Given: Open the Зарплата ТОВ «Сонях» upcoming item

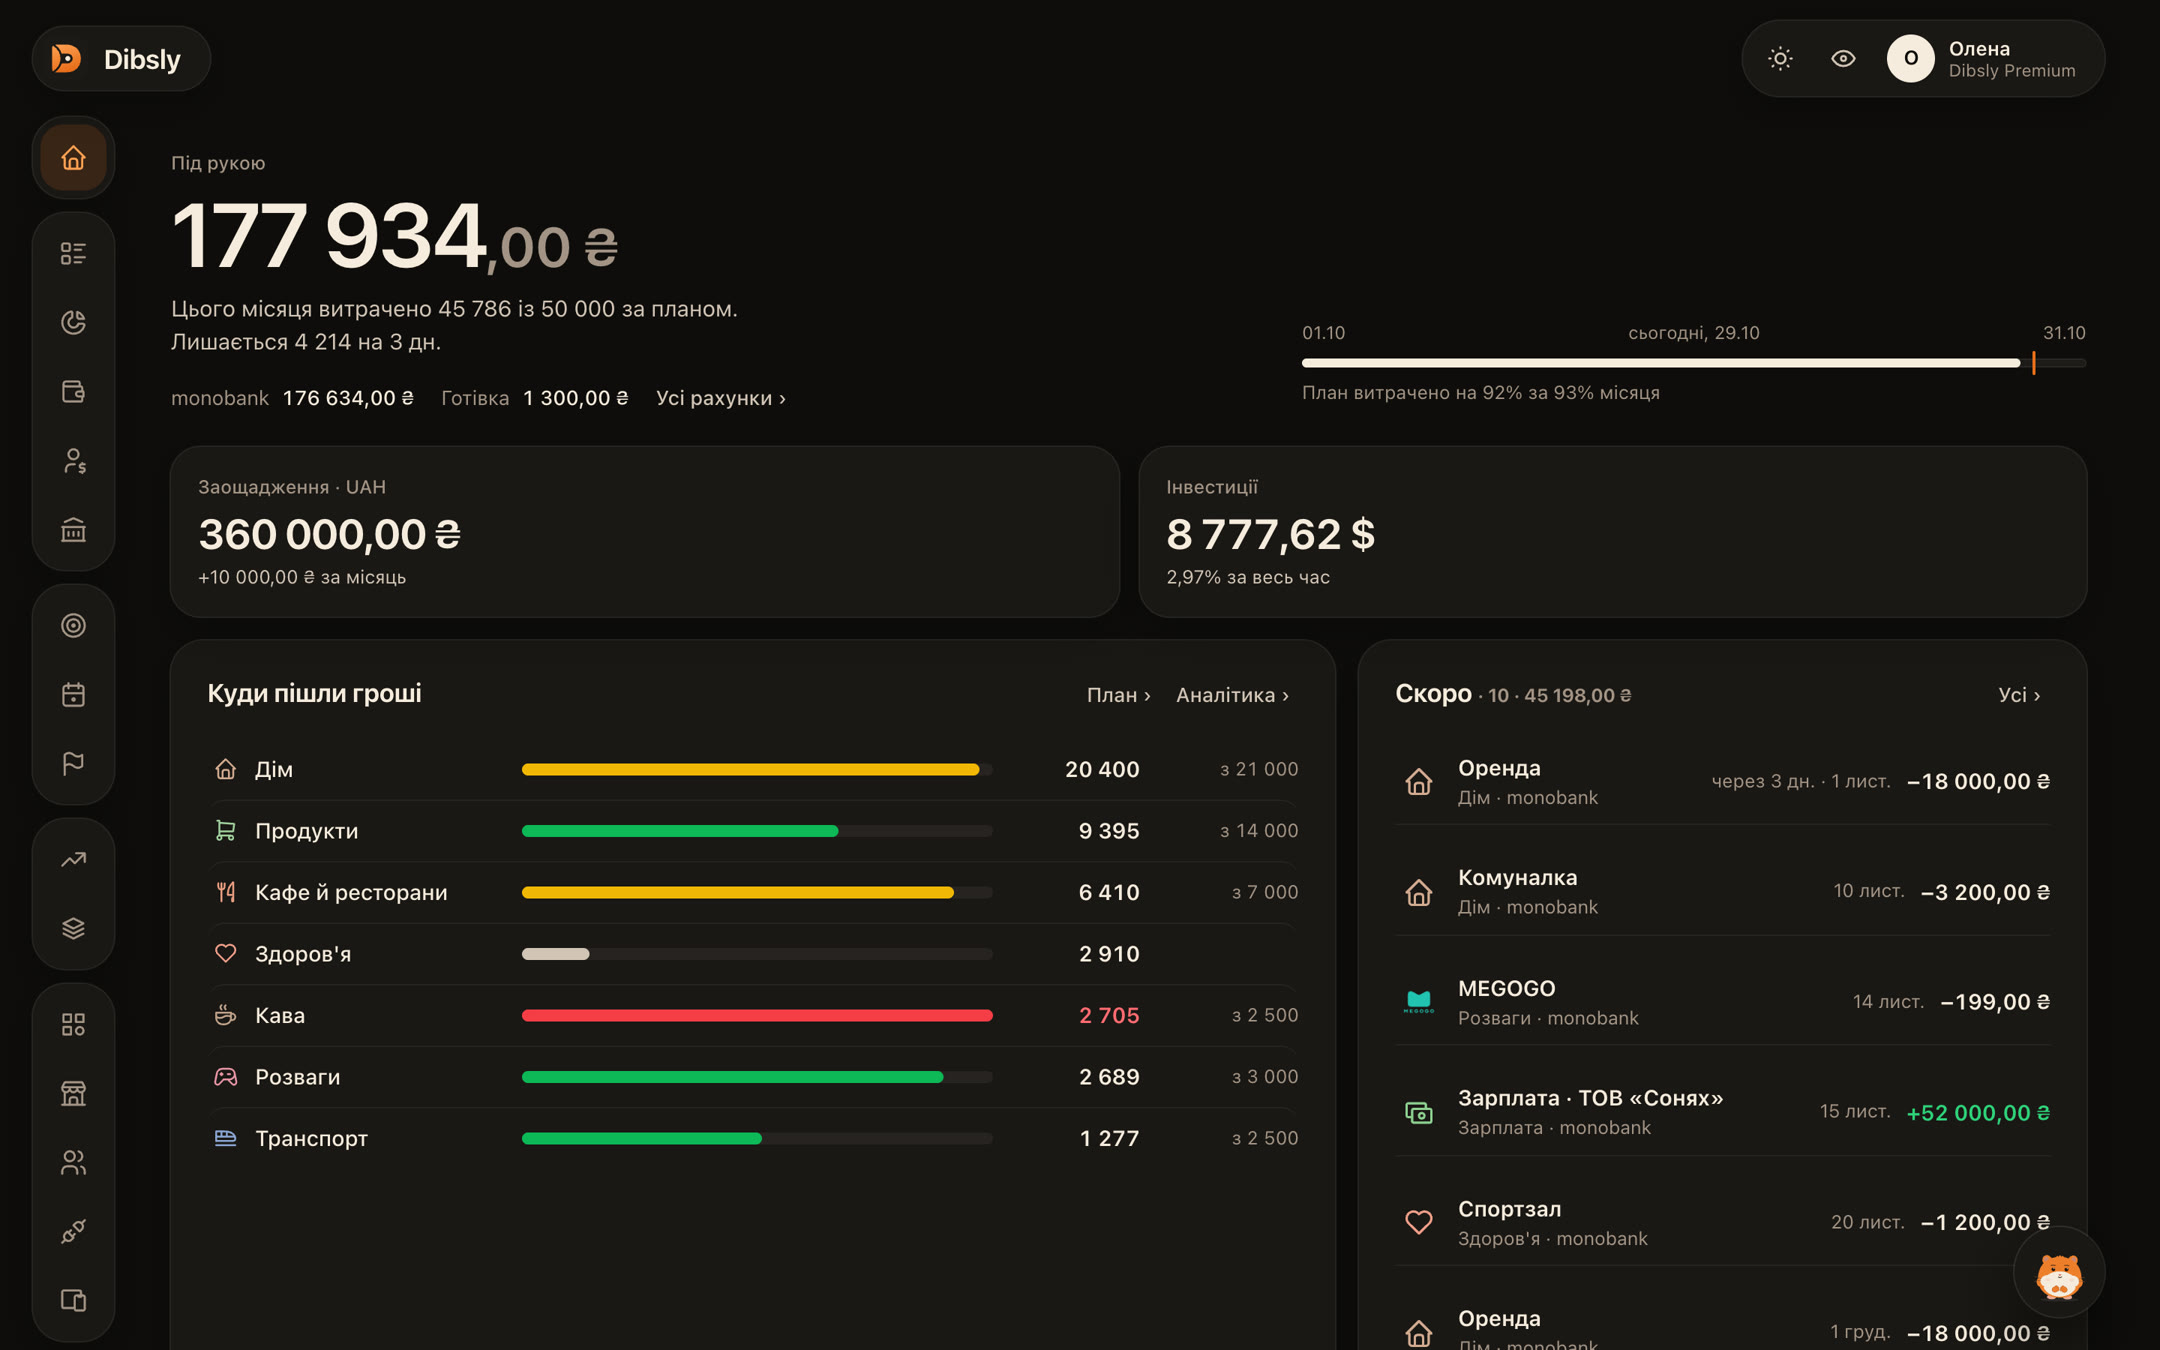Looking at the screenshot, I should [x=1722, y=1112].
